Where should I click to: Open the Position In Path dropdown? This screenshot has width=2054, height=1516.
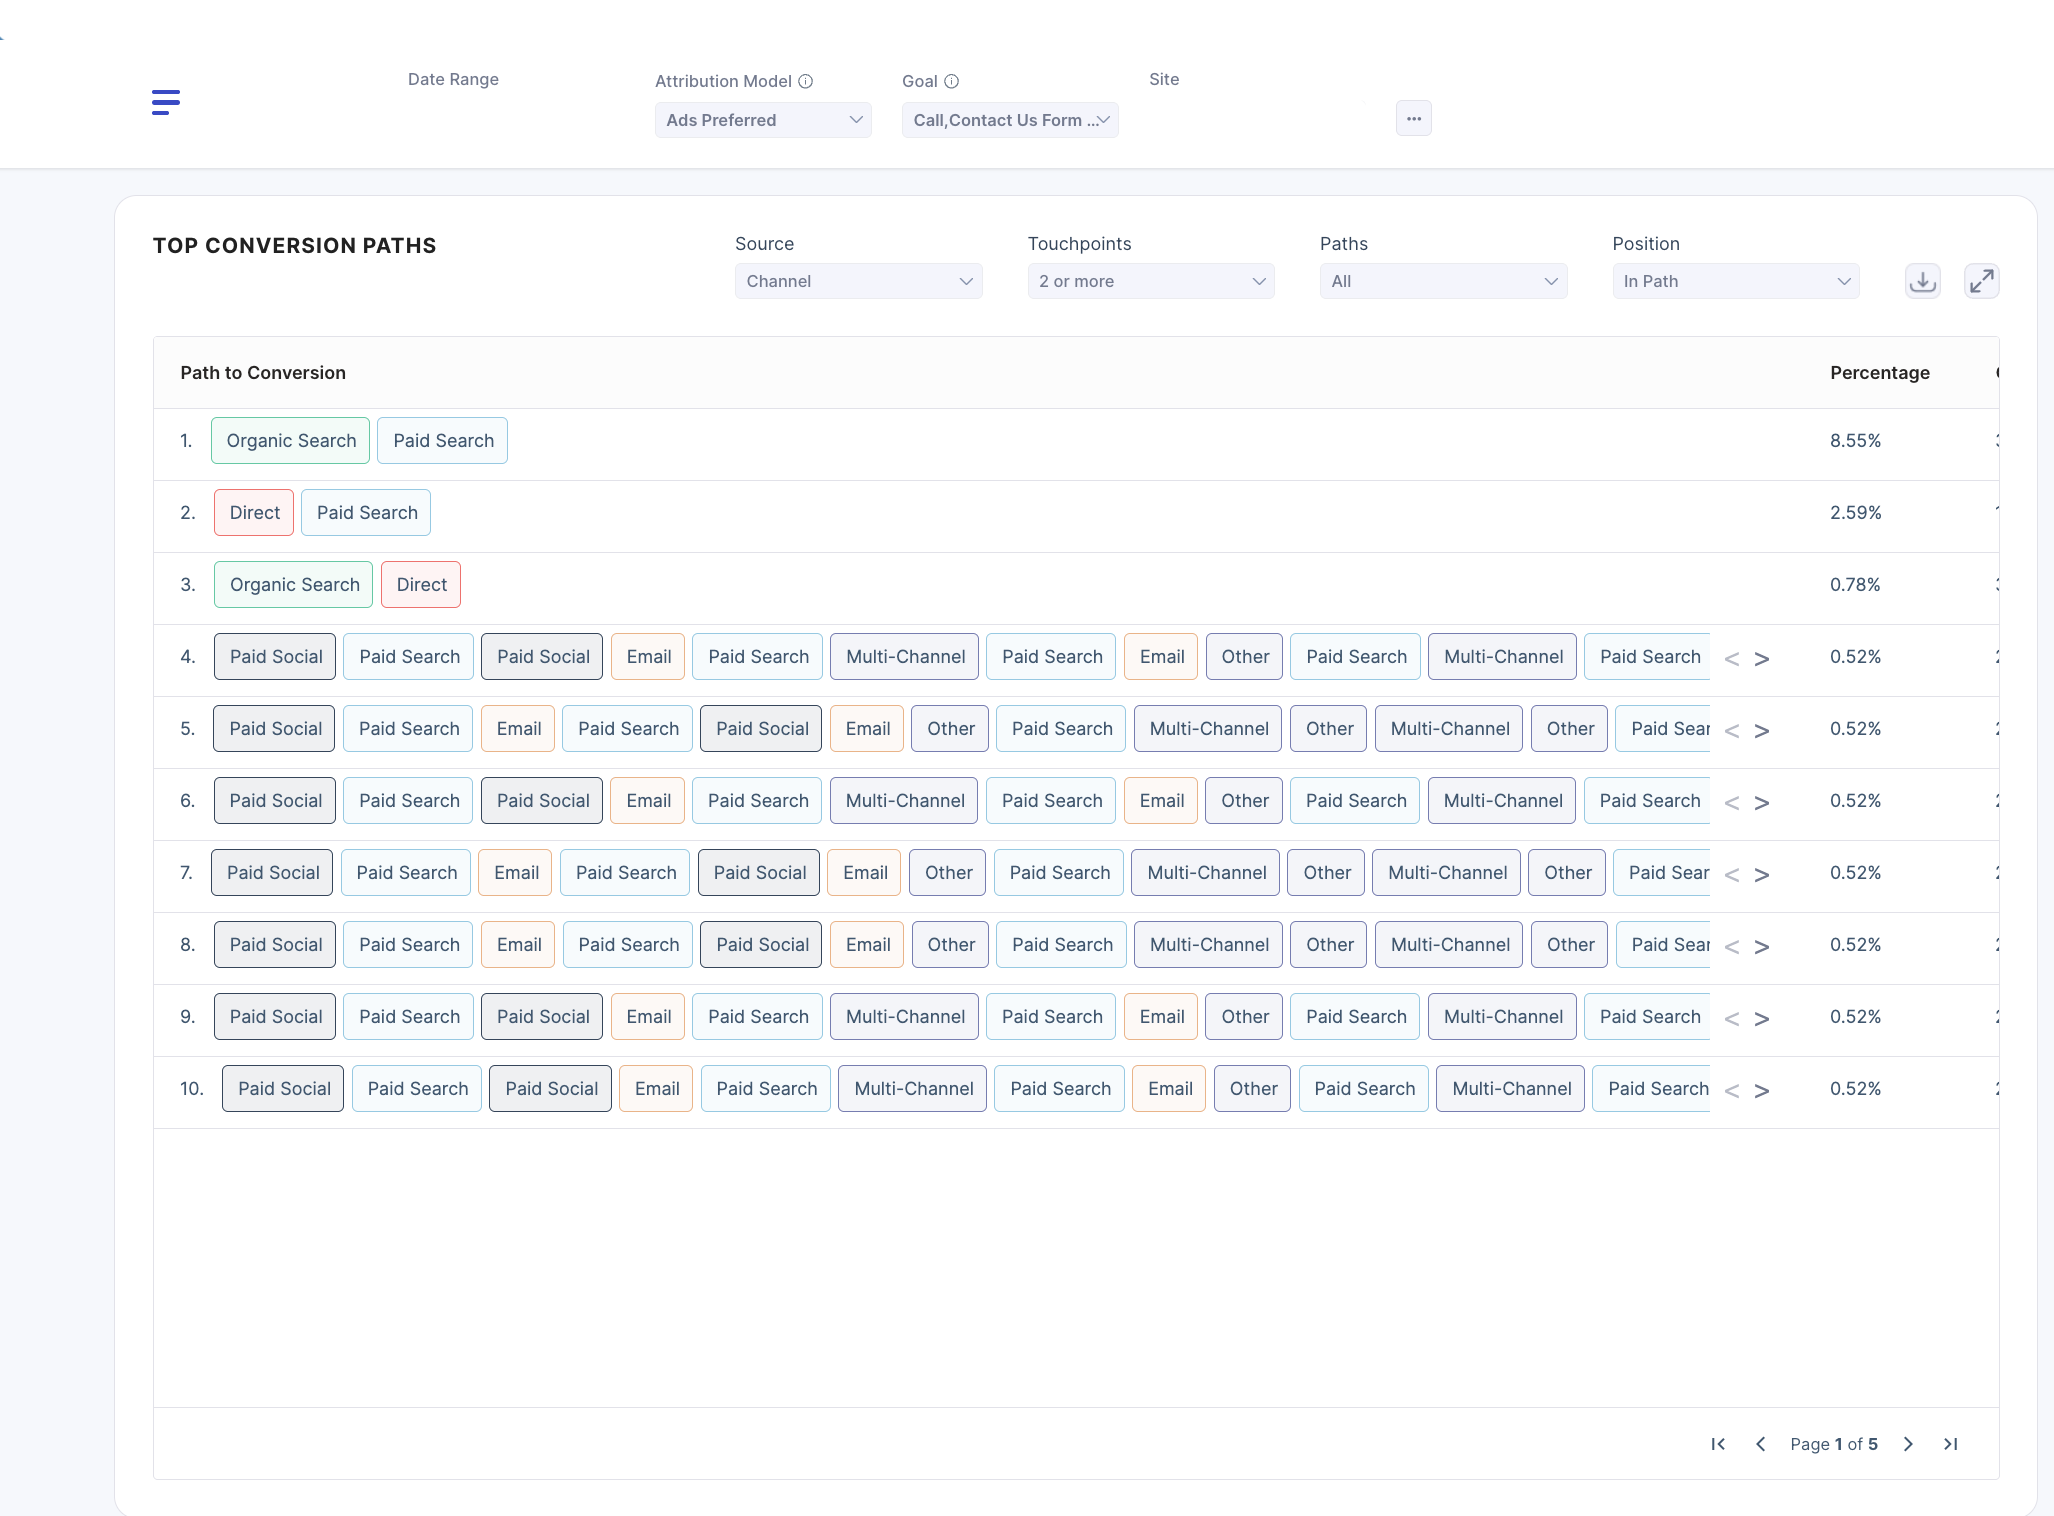coord(1736,282)
